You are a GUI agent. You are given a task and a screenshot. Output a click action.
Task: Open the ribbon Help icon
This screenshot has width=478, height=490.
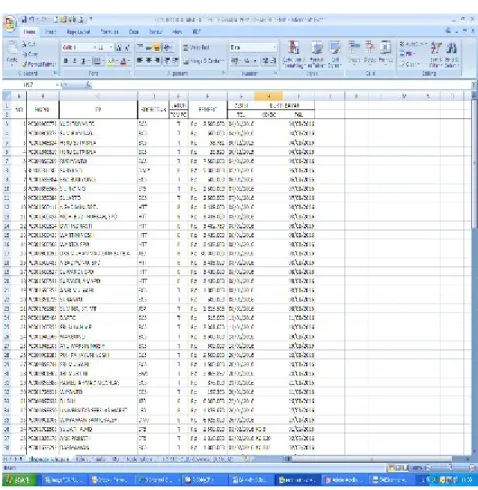pyautogui.click(x=449, y=31)
